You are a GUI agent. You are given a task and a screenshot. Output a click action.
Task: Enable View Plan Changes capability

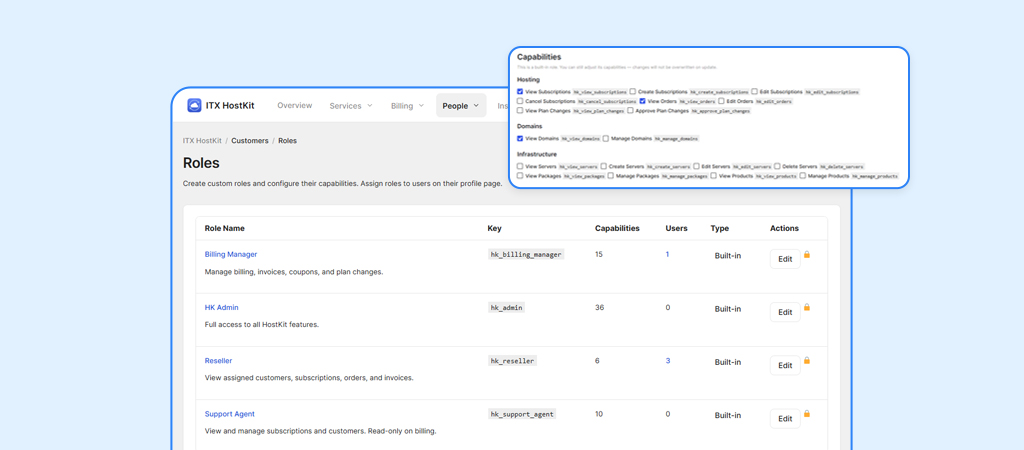point(520,110)
